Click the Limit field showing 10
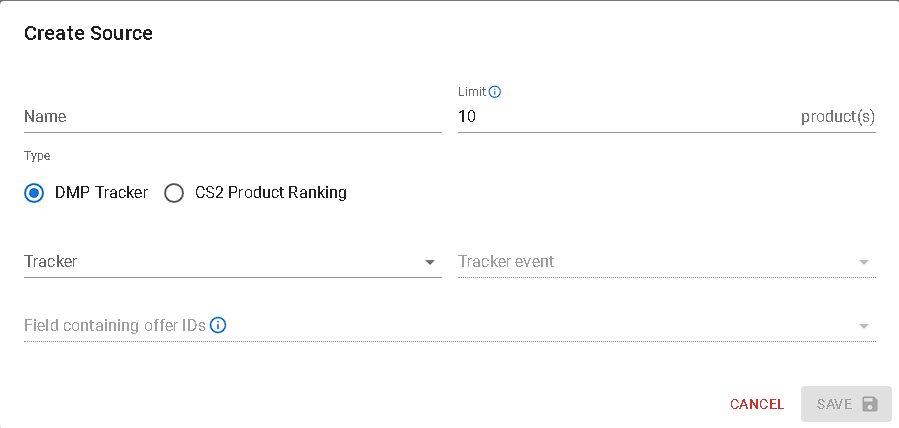The width and height of the screenshot is (899, 428). click(x=620, y=117)
